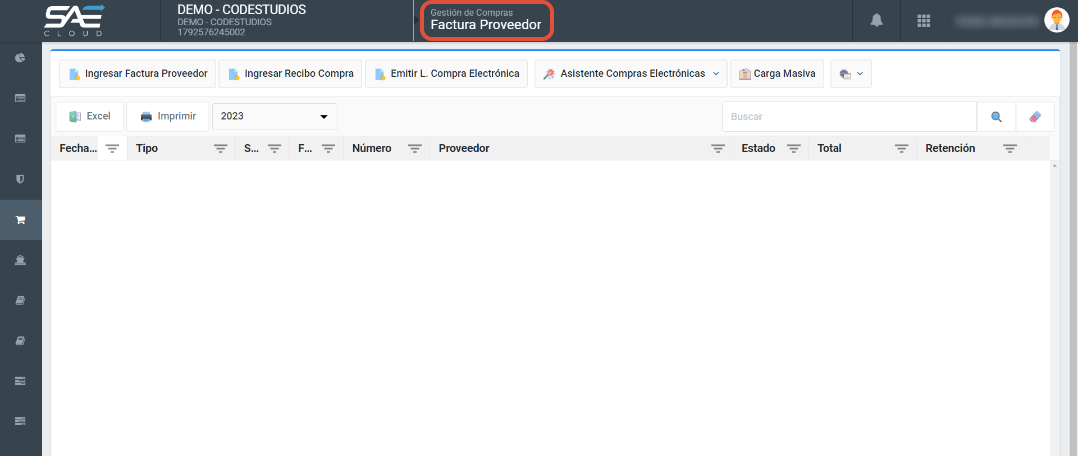This screenshot has height=456, width=1078.
Task: Open filter on Fecha column
Action: pyautogui.click(x=112, y=149)
